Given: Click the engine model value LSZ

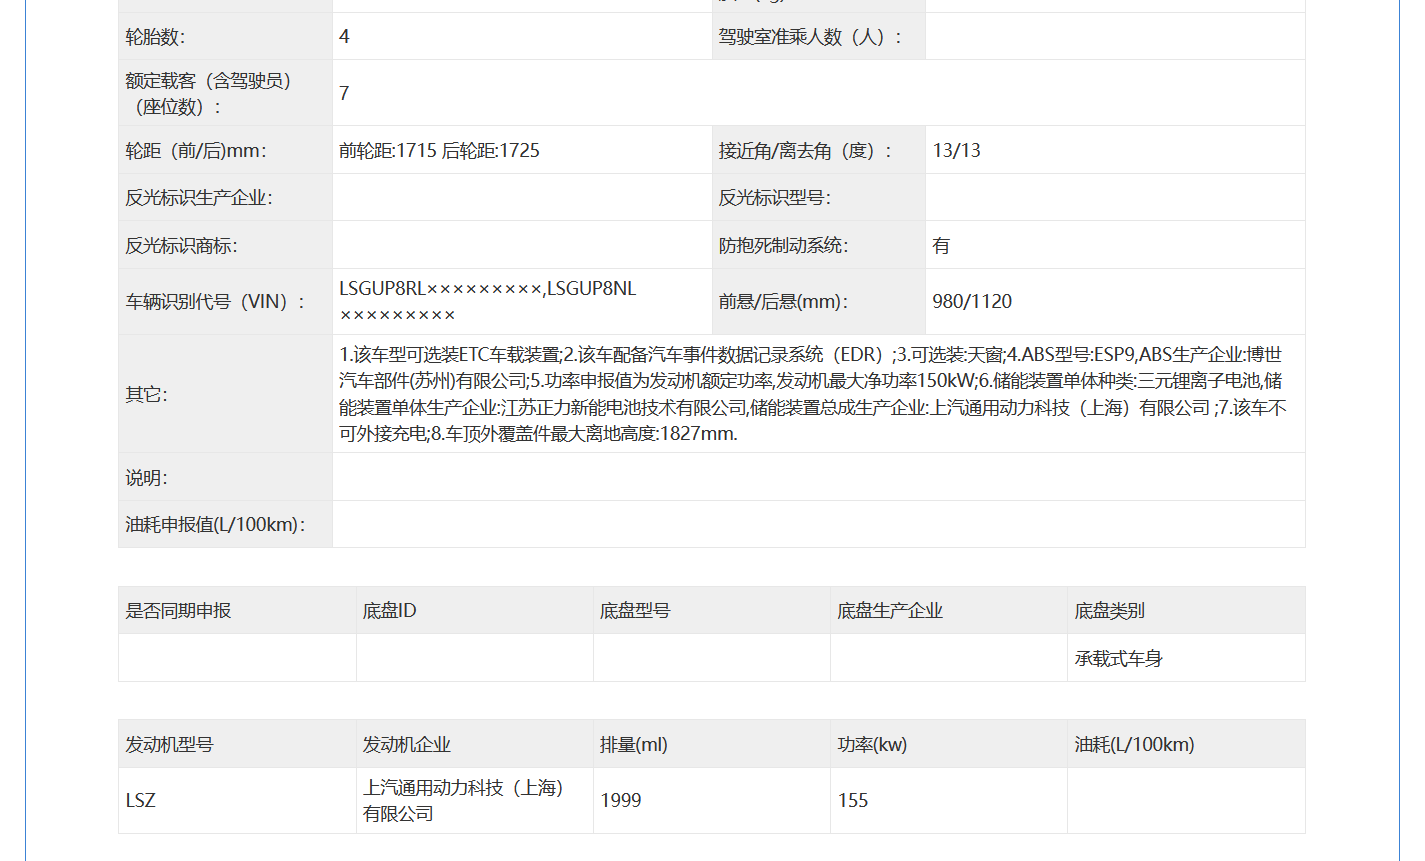Looking at the screenshot, I should click(141, 801).
